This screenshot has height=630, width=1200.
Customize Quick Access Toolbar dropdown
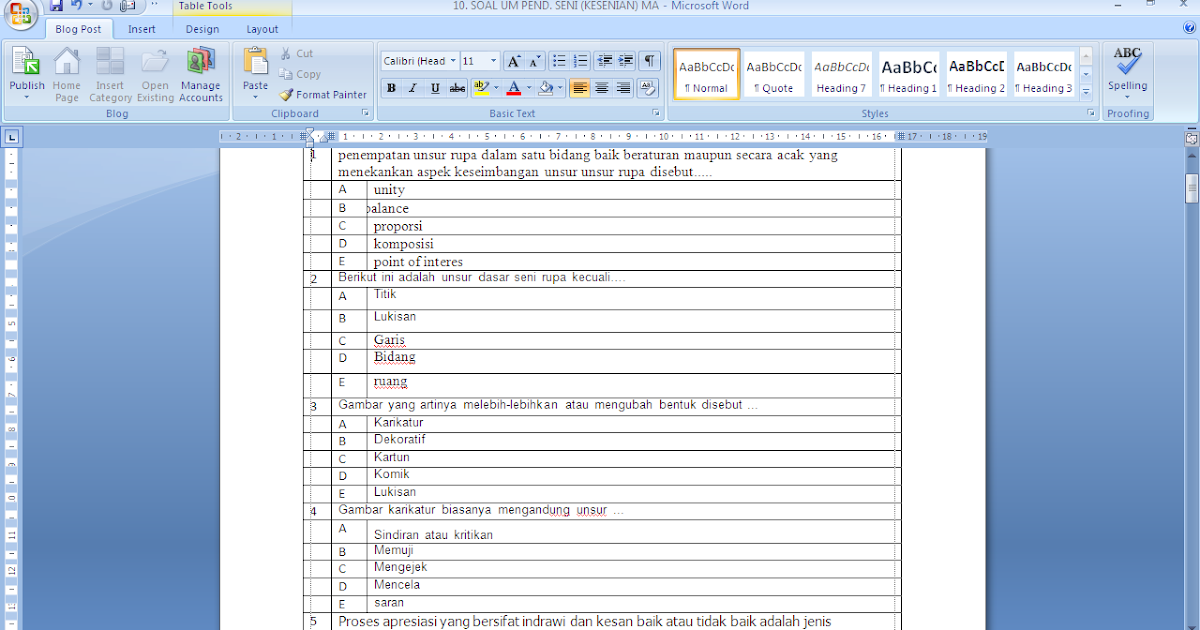point(154,6)
